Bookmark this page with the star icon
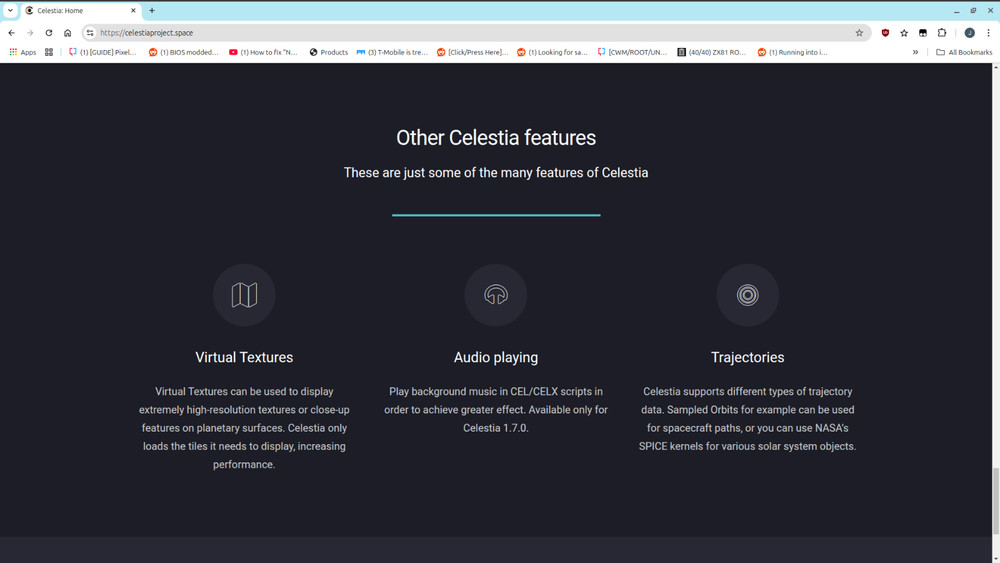This screenshot has width=1000, height=563. pyautogui.click(x=859, y=33)
